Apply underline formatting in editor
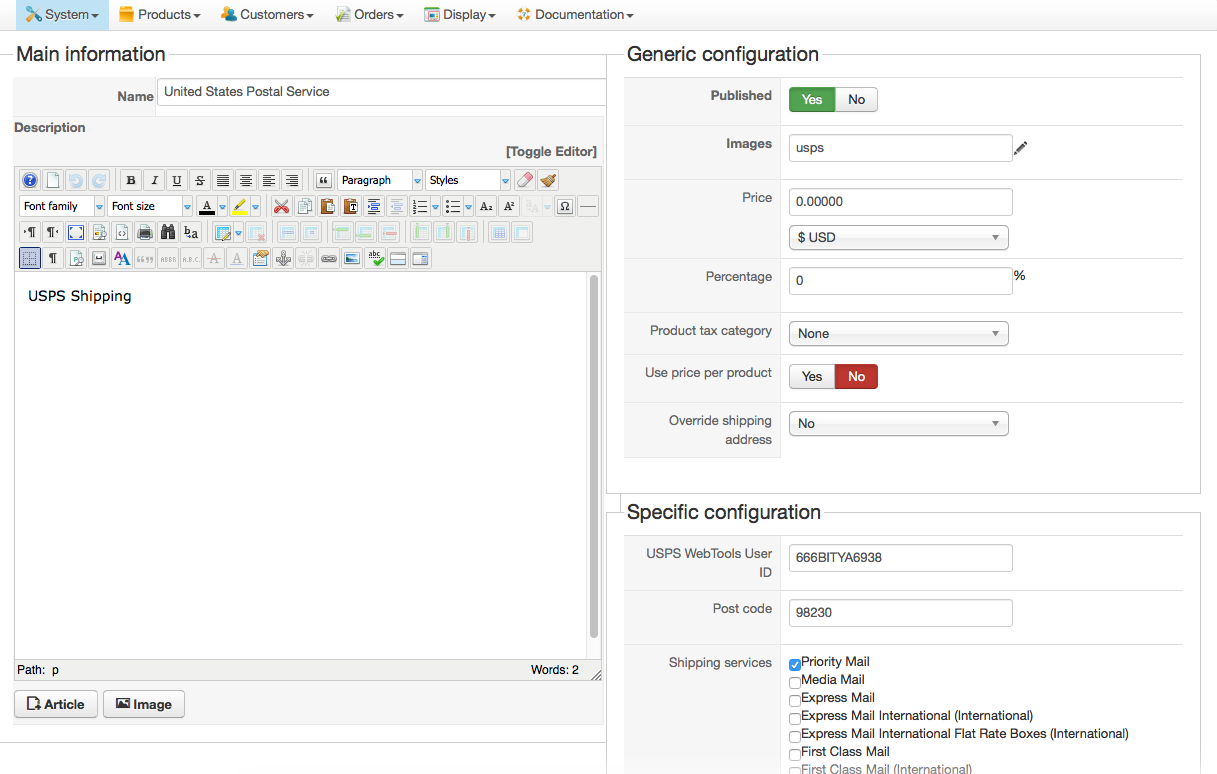This screenshot has width=1217, height=774. [177, 181]
